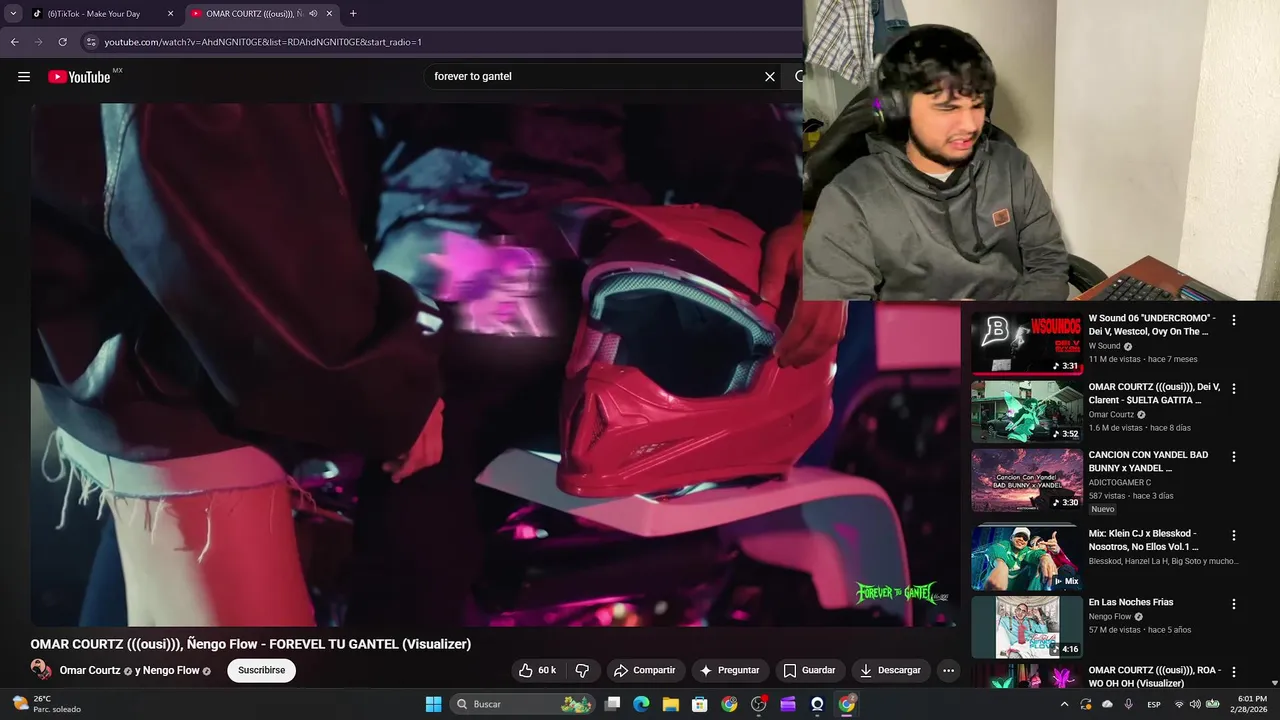The width and height of the screenshot is (1280, 720).
Task: Open options for CANCION CON YANDEL video
Action: click(1234, 457)
